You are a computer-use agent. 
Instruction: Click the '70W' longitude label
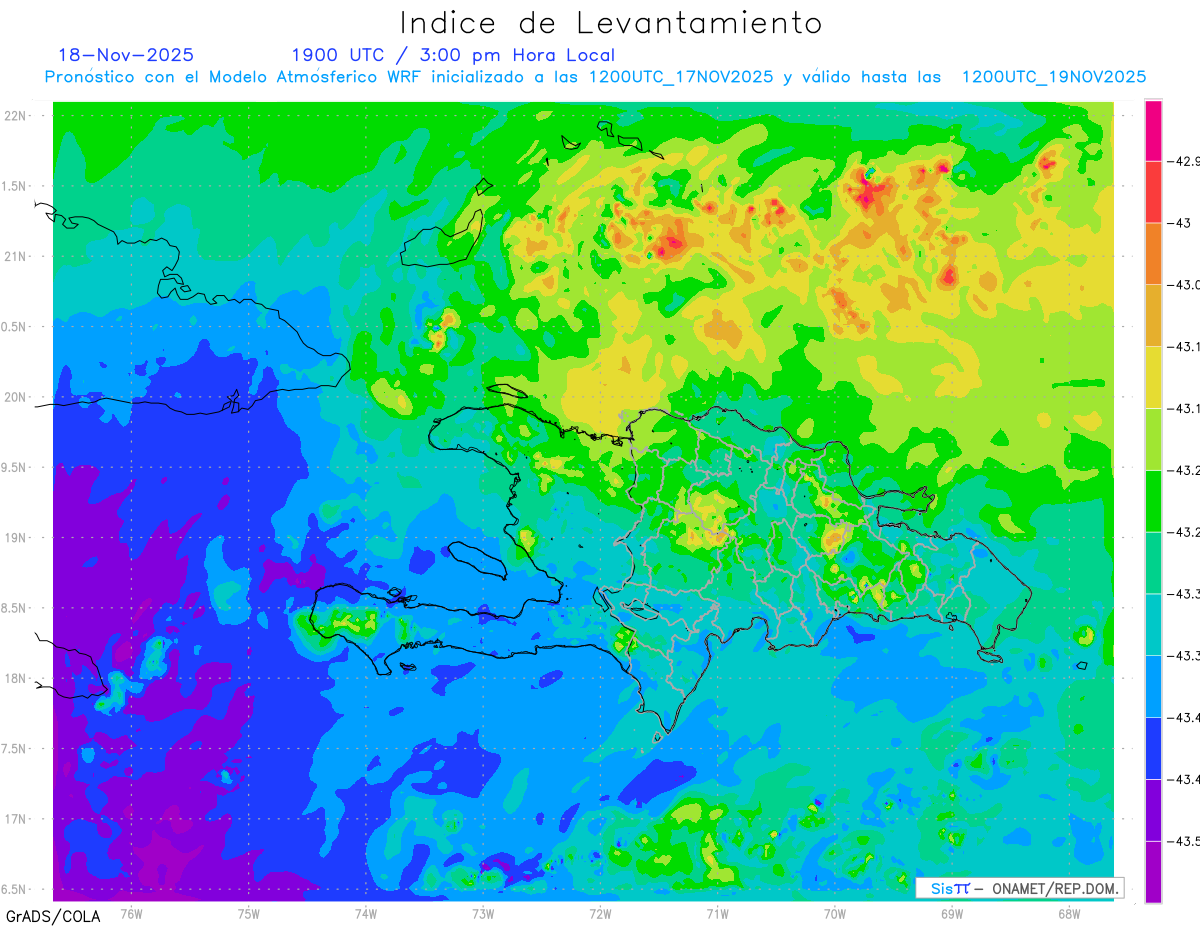[x=835, y=913]
